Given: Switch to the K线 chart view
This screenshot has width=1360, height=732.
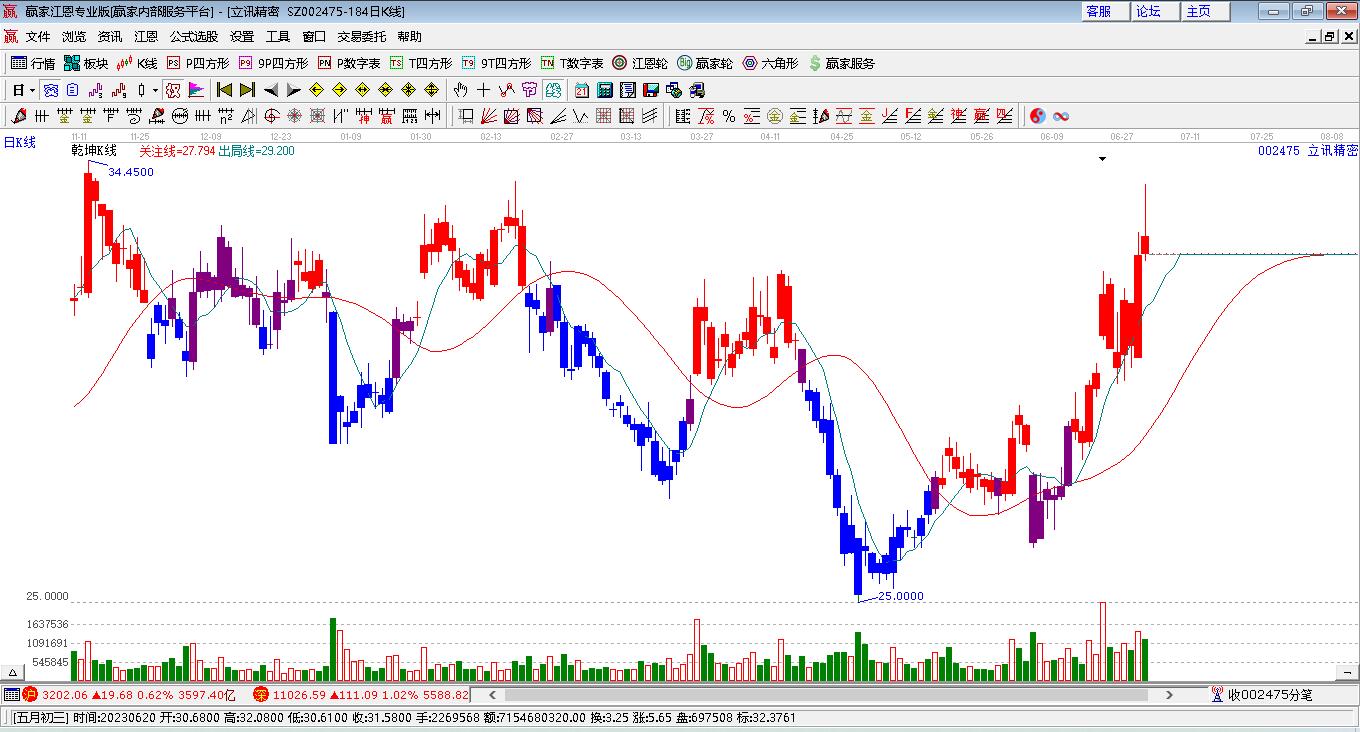Looking at the screenshot, I should tap(137, 63).
